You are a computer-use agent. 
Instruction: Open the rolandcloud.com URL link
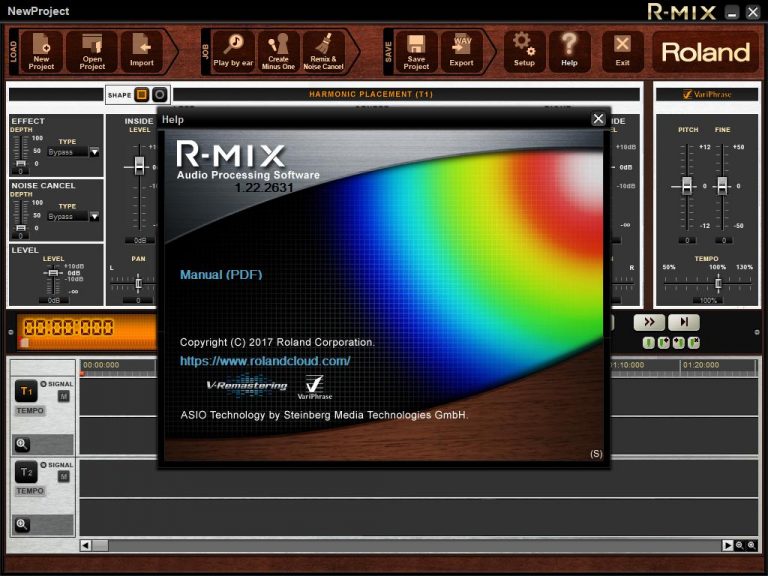pos(265,361)
